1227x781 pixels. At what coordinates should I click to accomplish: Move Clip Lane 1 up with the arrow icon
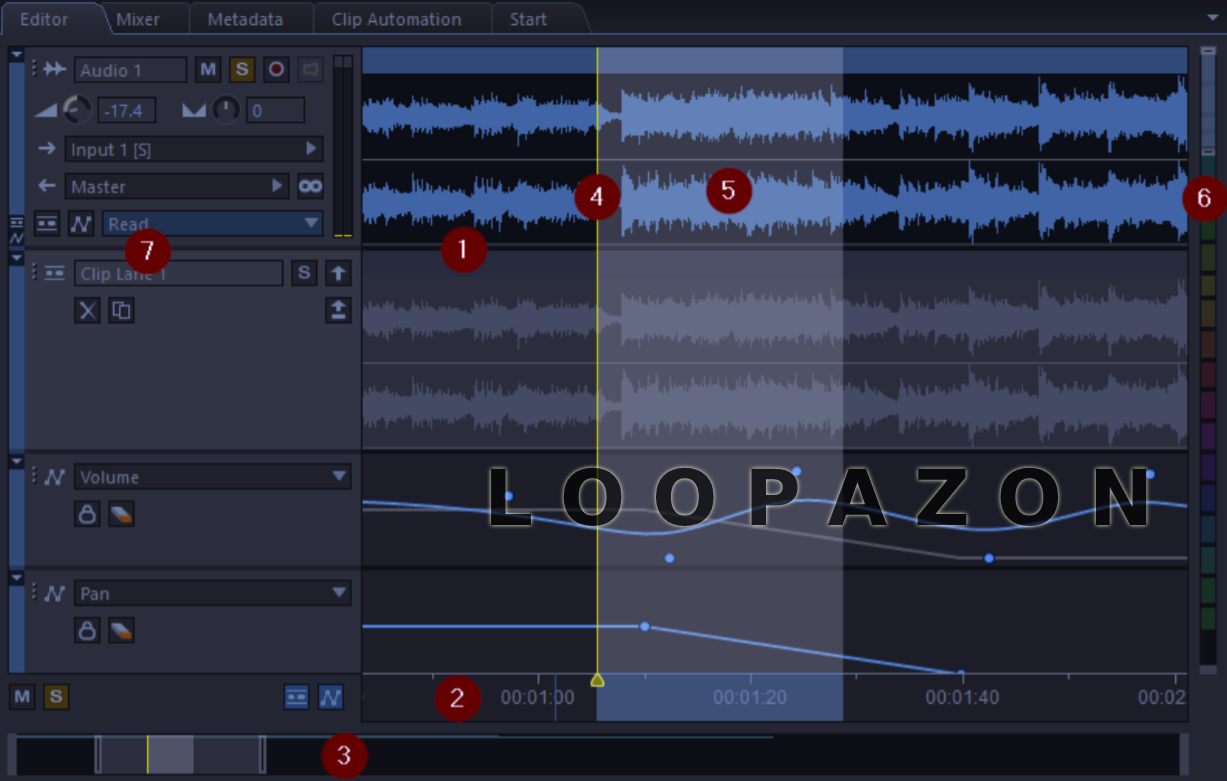[338, 273]
